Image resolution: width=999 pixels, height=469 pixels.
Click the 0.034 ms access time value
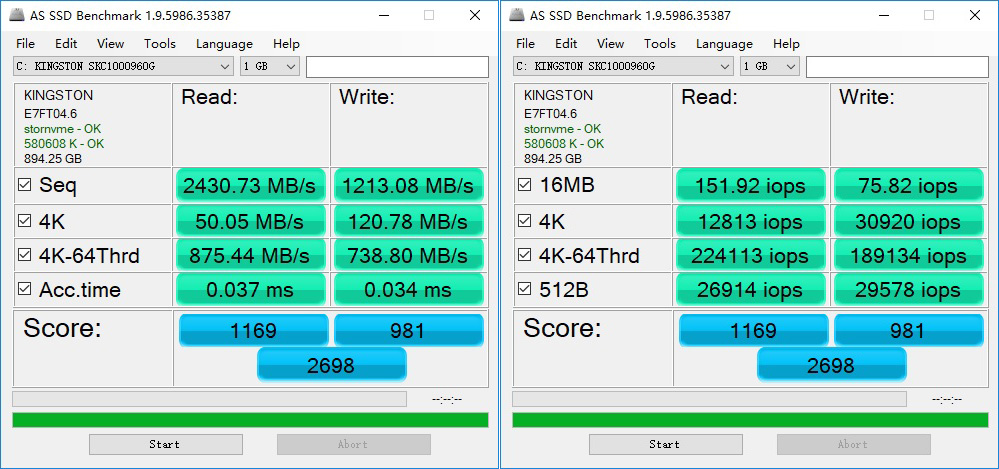[x=408, y=290]
